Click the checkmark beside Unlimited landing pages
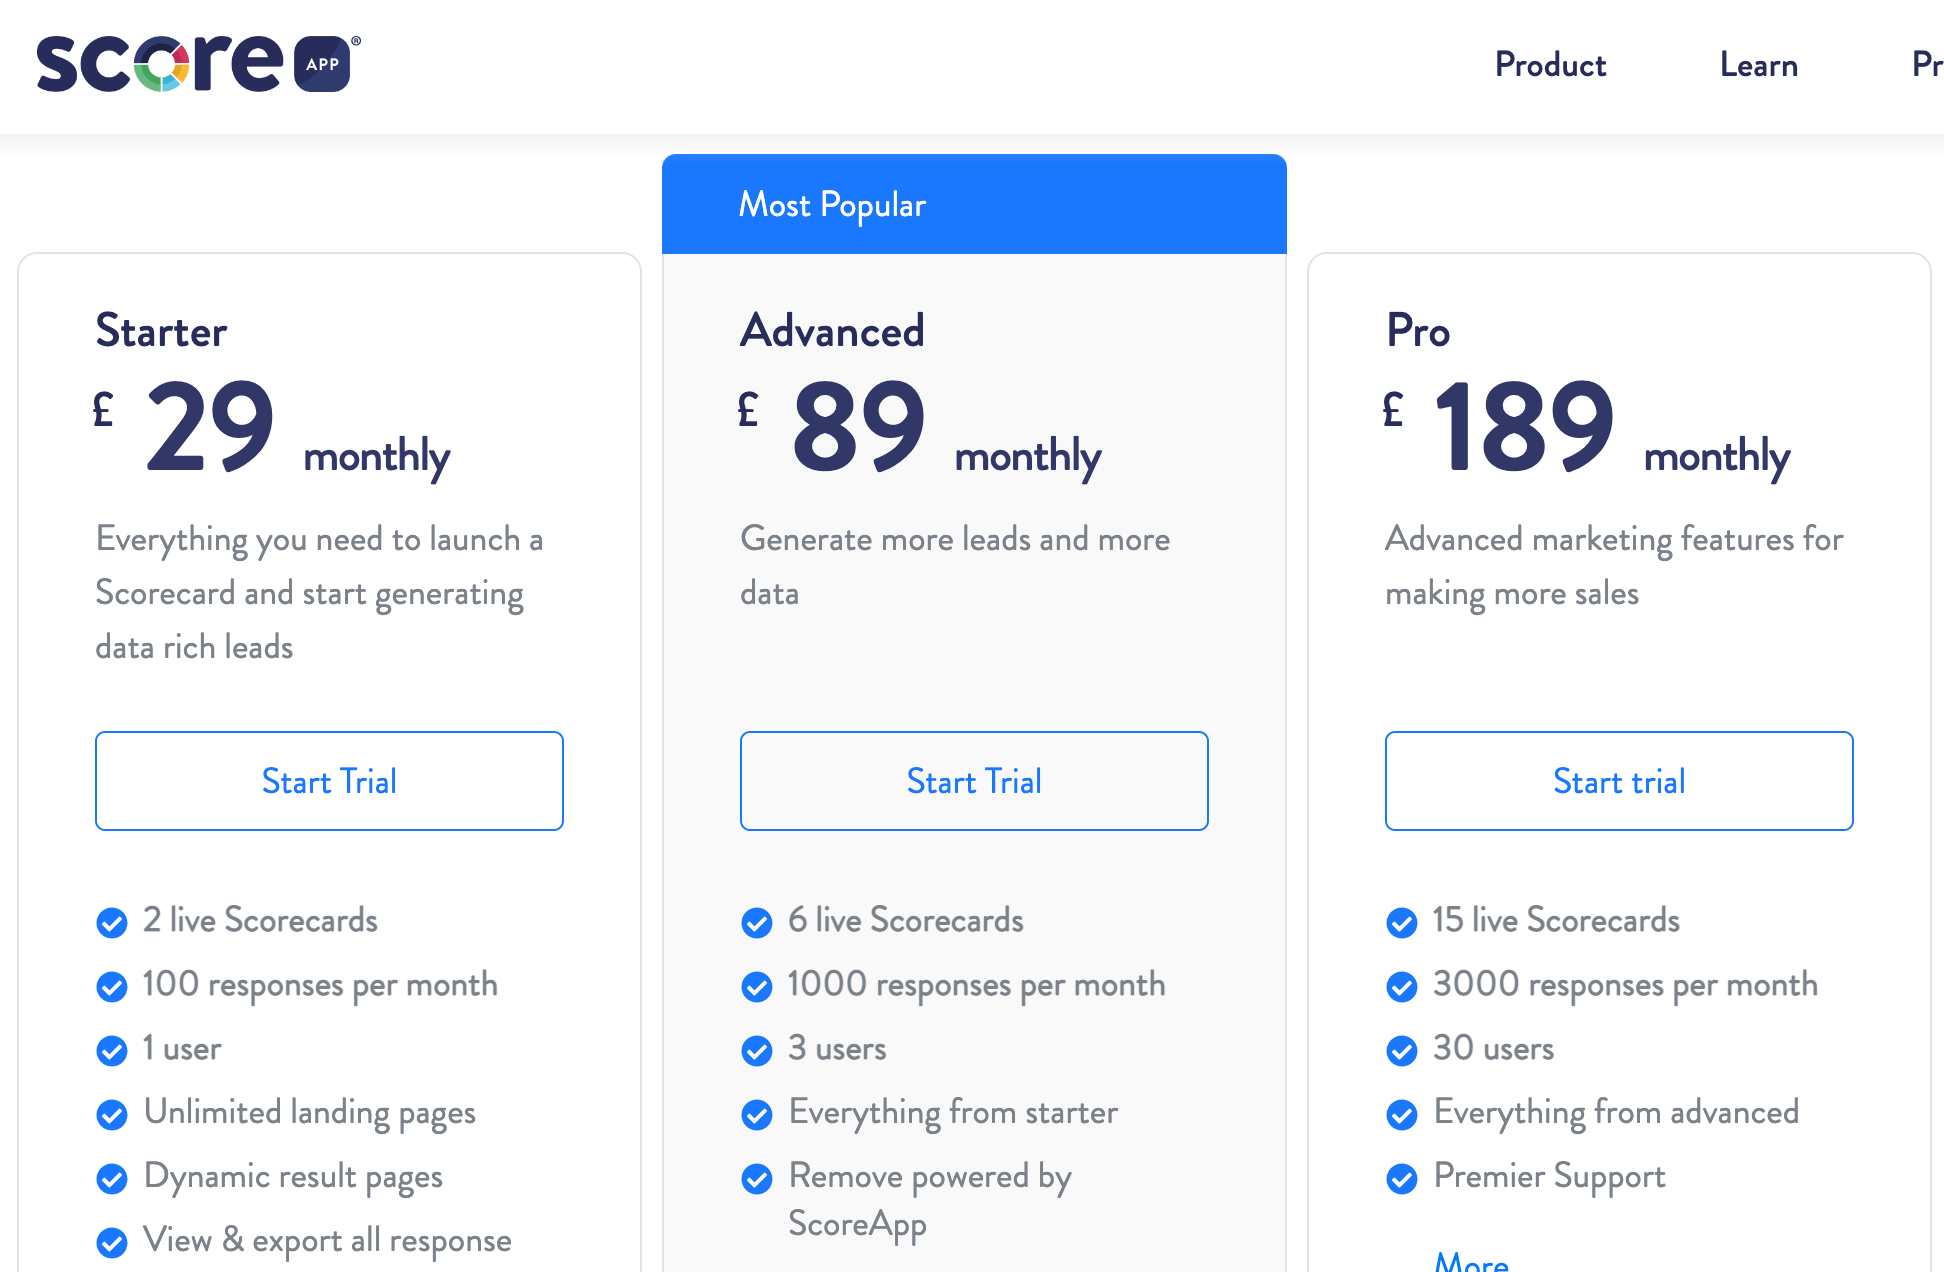1944x1272 pixels. point(112,1115)
